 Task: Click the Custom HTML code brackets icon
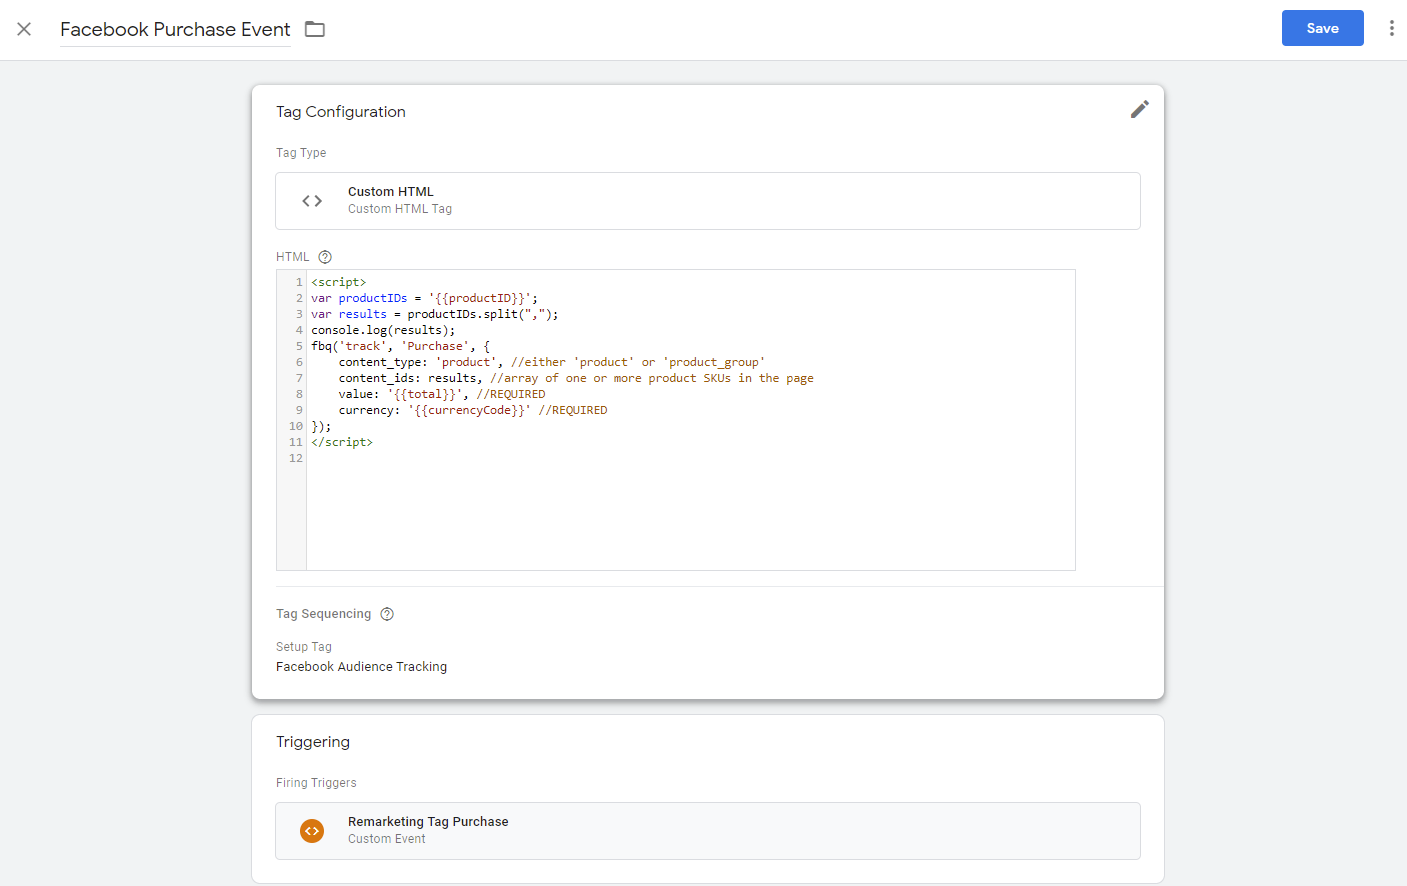pyautogui.click(x=312, y=201)
